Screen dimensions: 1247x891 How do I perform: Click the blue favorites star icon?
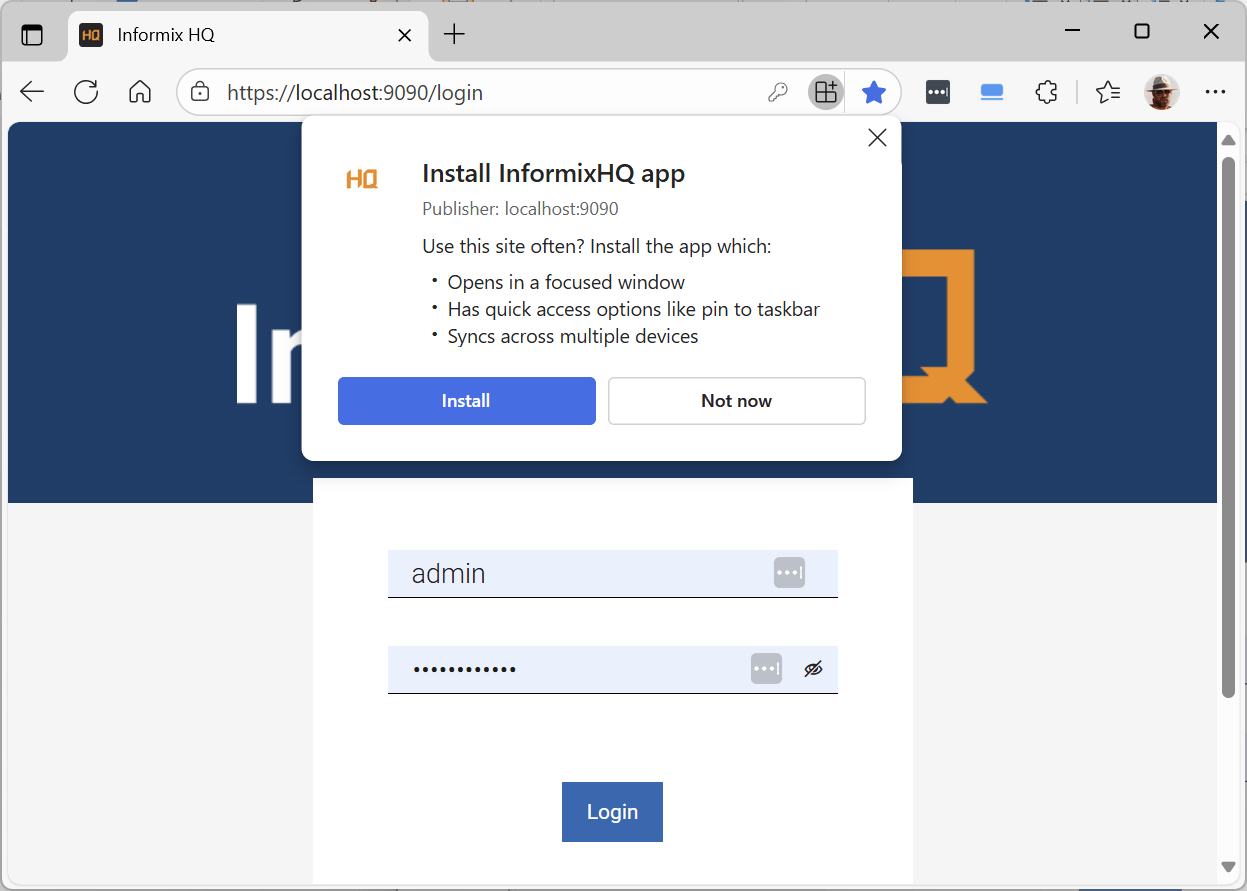pyautogui.click(x=874, y=93)
